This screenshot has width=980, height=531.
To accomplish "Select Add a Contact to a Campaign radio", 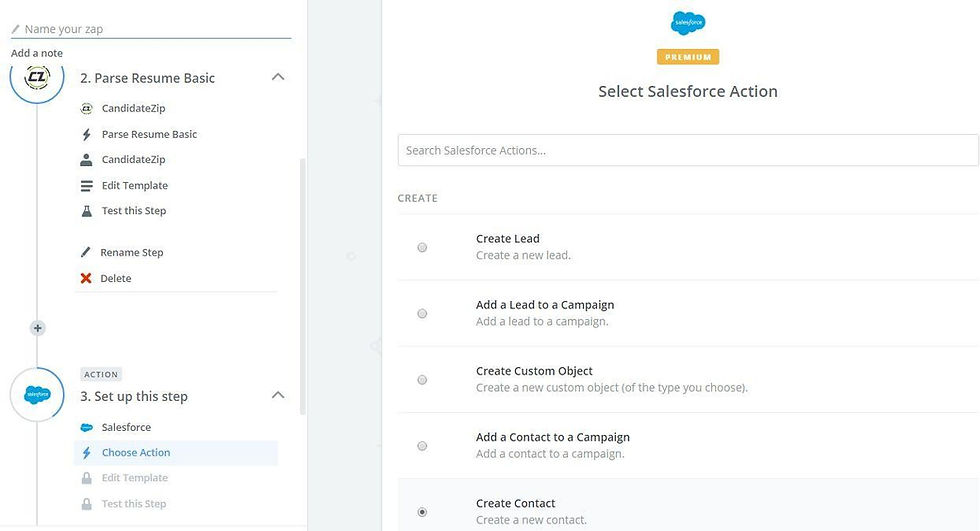I will tap(422, 446).
